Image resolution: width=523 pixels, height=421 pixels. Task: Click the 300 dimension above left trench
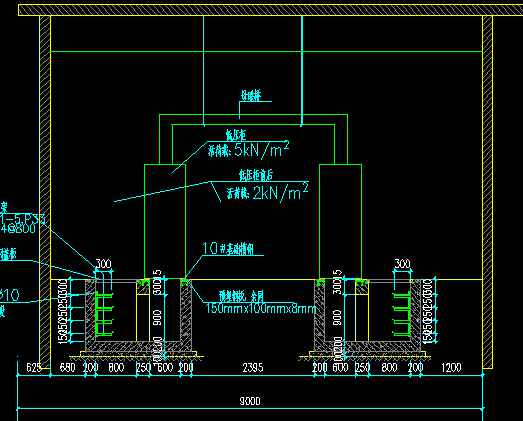[103, 264]
